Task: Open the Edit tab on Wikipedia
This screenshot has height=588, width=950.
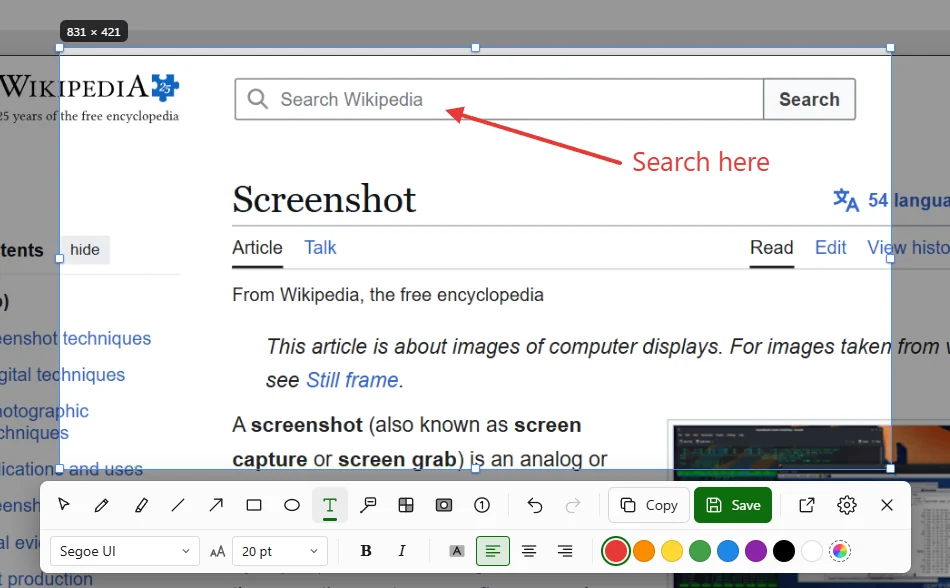Action: 830,248
